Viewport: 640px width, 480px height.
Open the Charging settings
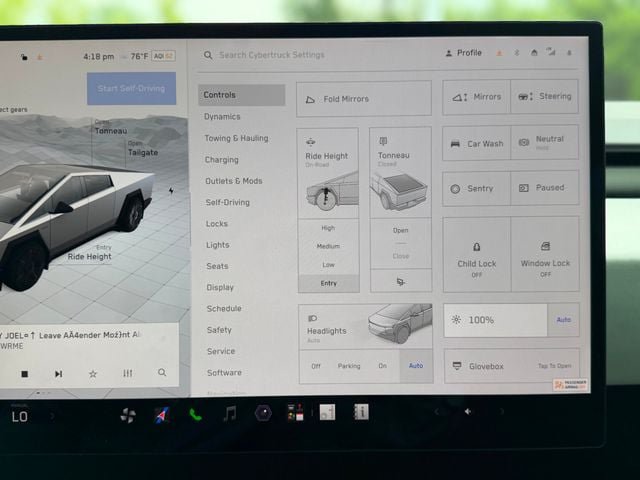pos(222,160)
